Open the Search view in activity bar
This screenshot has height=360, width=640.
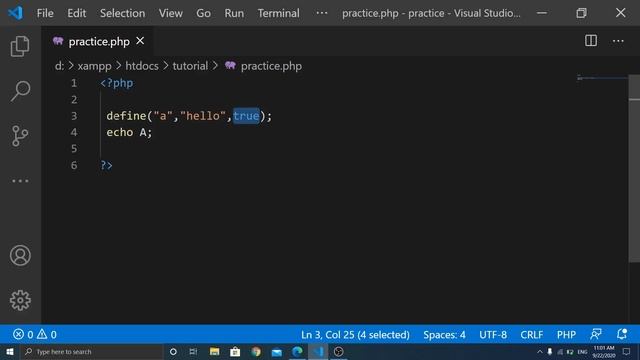(x=20, y=91)
